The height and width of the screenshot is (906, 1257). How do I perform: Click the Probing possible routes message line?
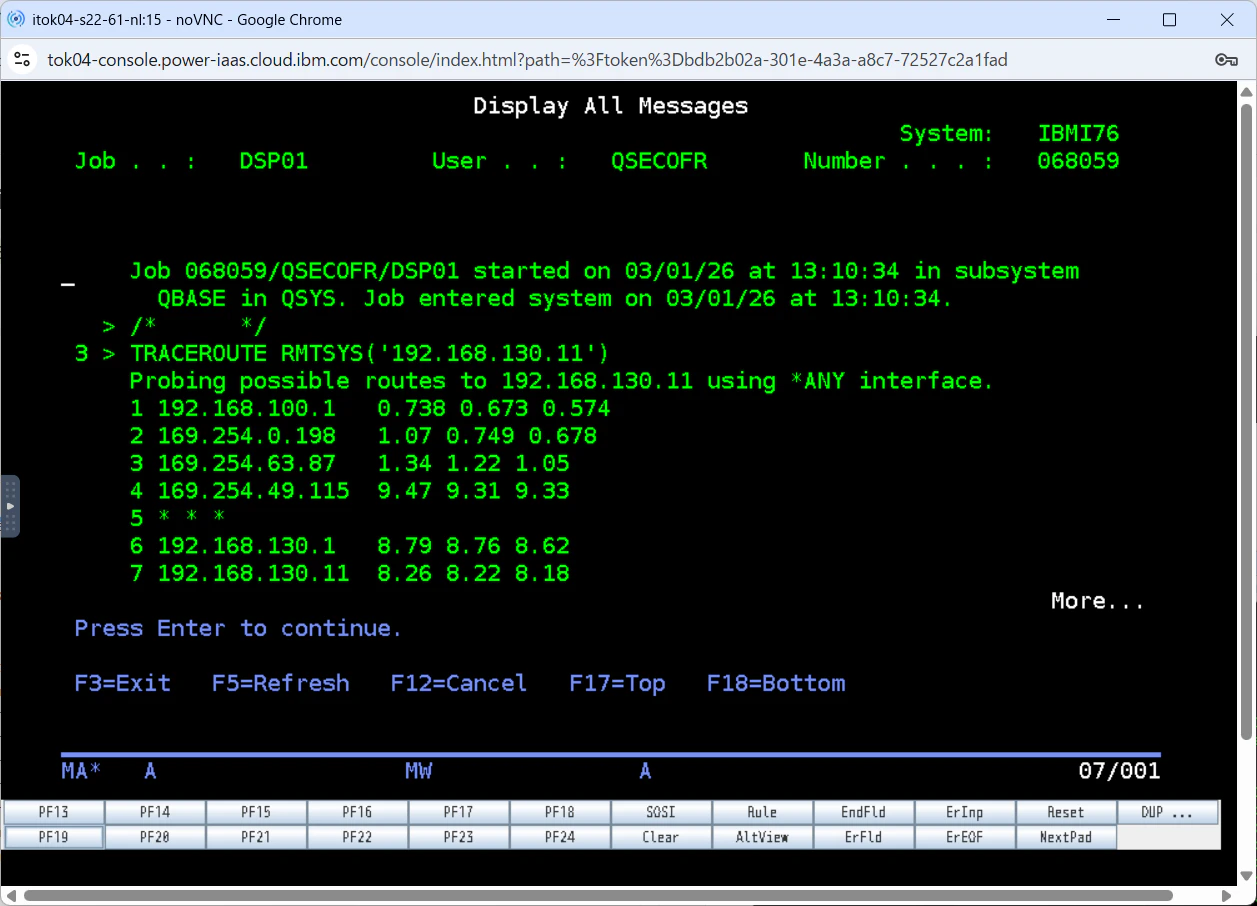pos(561,381)
